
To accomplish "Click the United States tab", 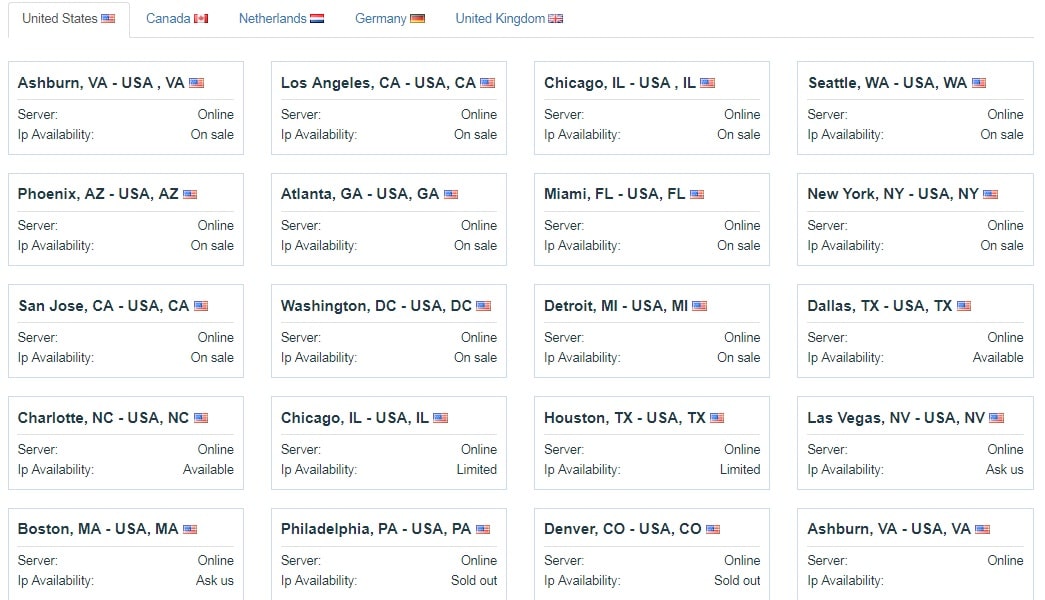I will [x=69, y=19].
